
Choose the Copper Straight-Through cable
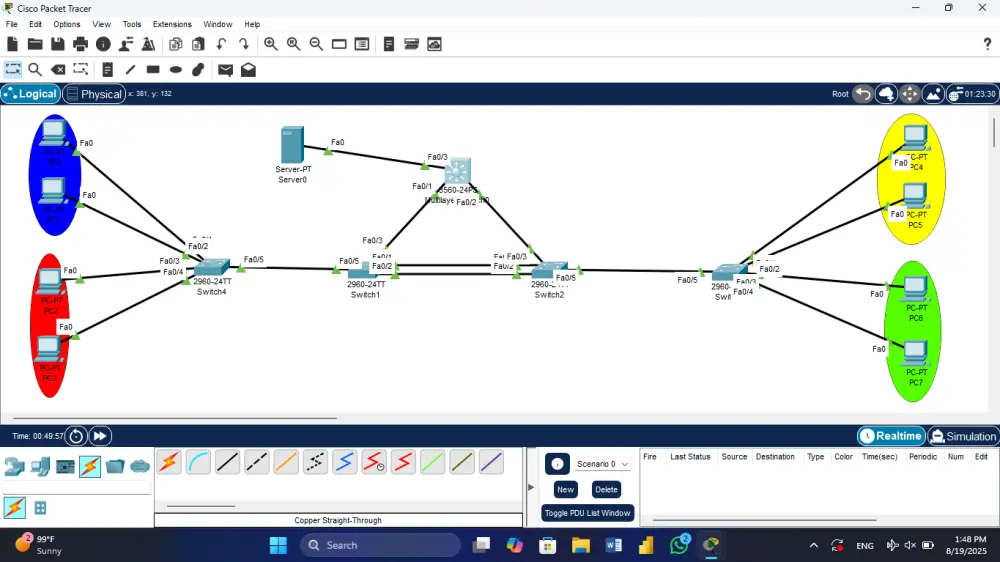[x=228, y=462]
